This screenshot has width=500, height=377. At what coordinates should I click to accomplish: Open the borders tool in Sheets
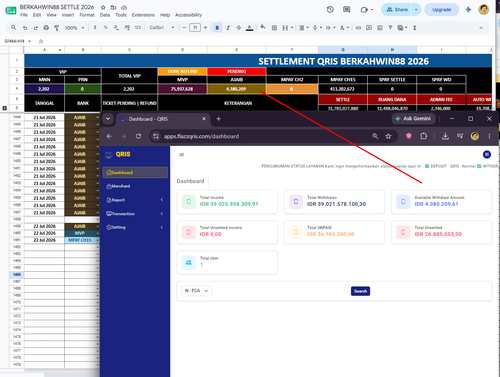click(x=274, y=28)
